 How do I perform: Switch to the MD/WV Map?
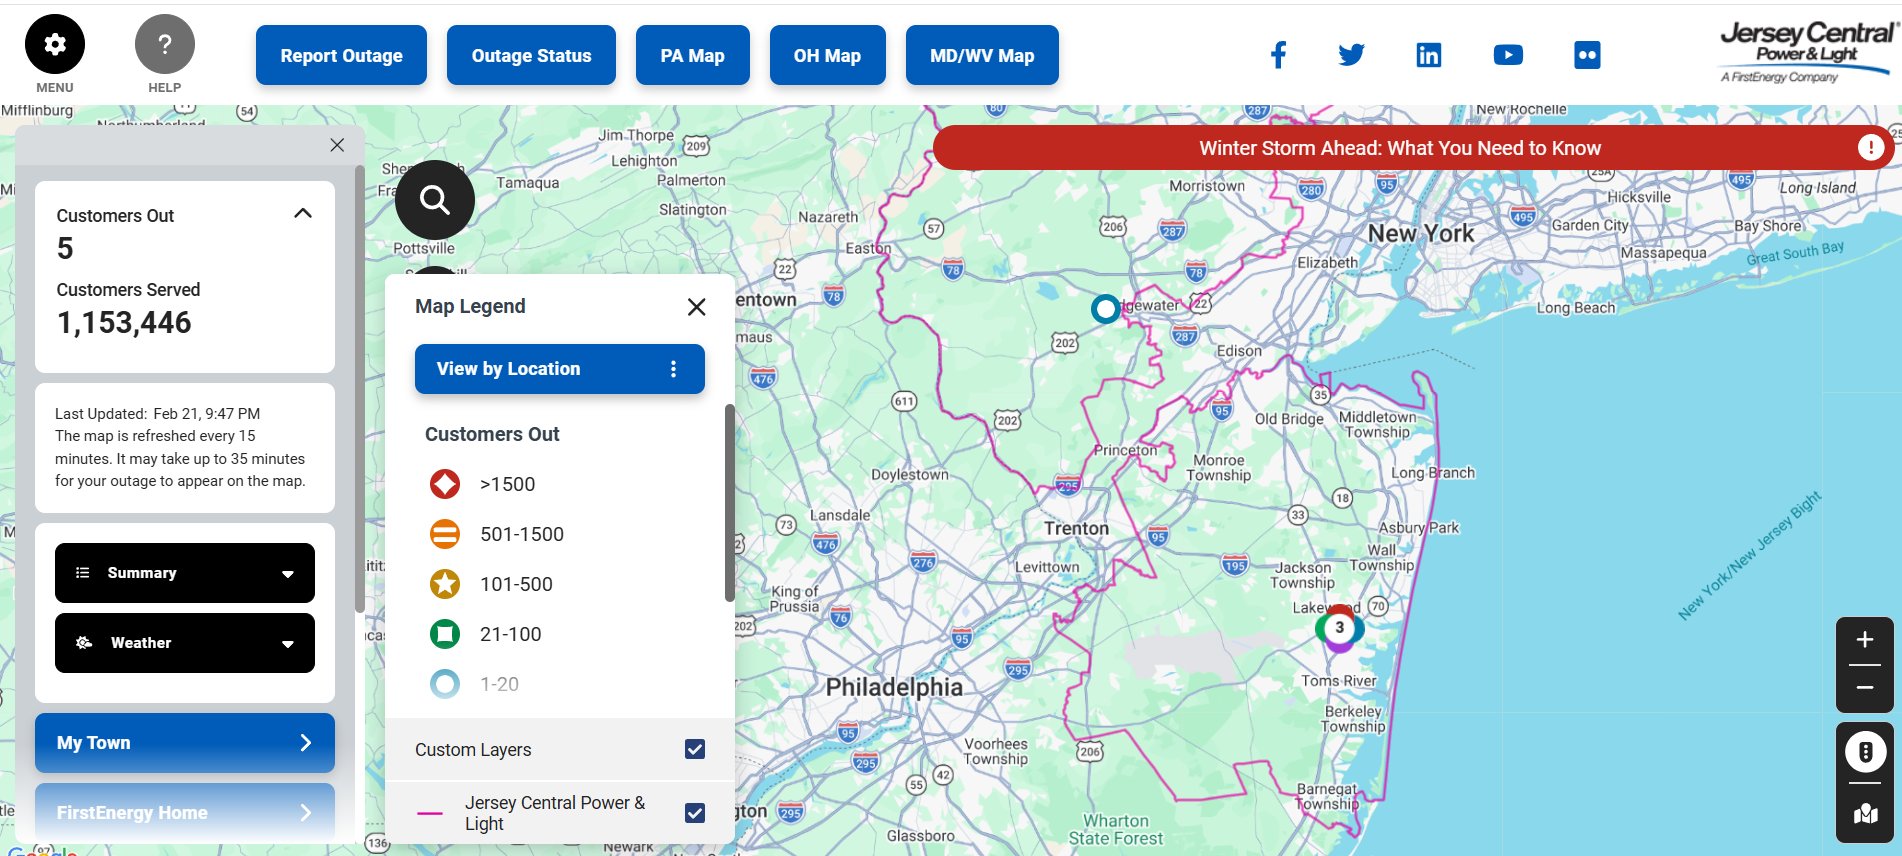[x=982, y=55]
